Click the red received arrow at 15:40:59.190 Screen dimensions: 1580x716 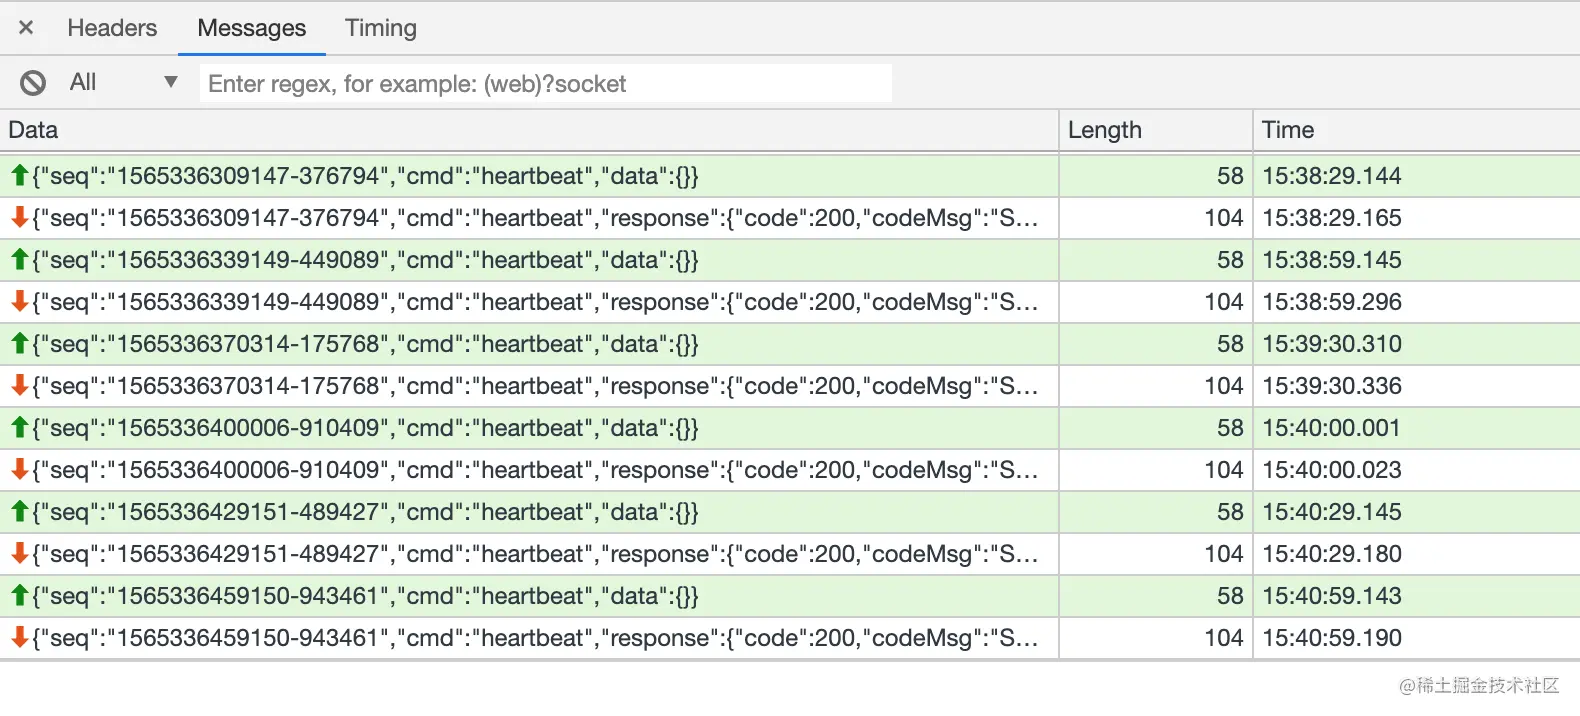click(x=19, y=638)
